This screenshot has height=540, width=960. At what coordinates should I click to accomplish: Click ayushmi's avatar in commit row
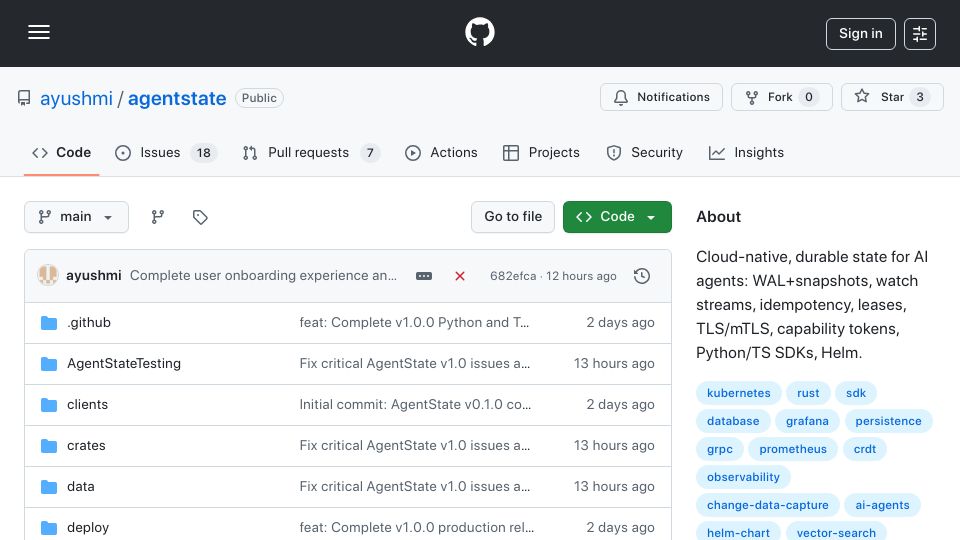[x=48, y=276]
